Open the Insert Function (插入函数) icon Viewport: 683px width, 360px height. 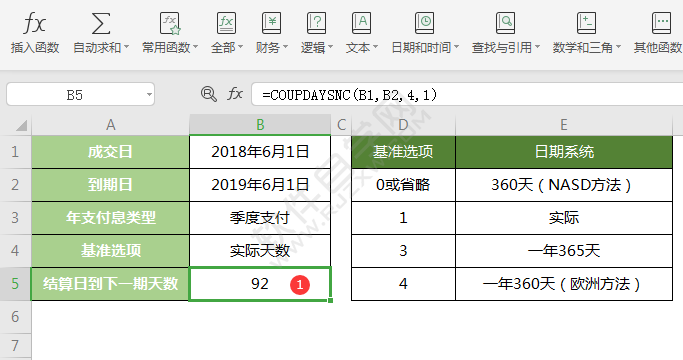pyautogui.click(x=34, y=23)
